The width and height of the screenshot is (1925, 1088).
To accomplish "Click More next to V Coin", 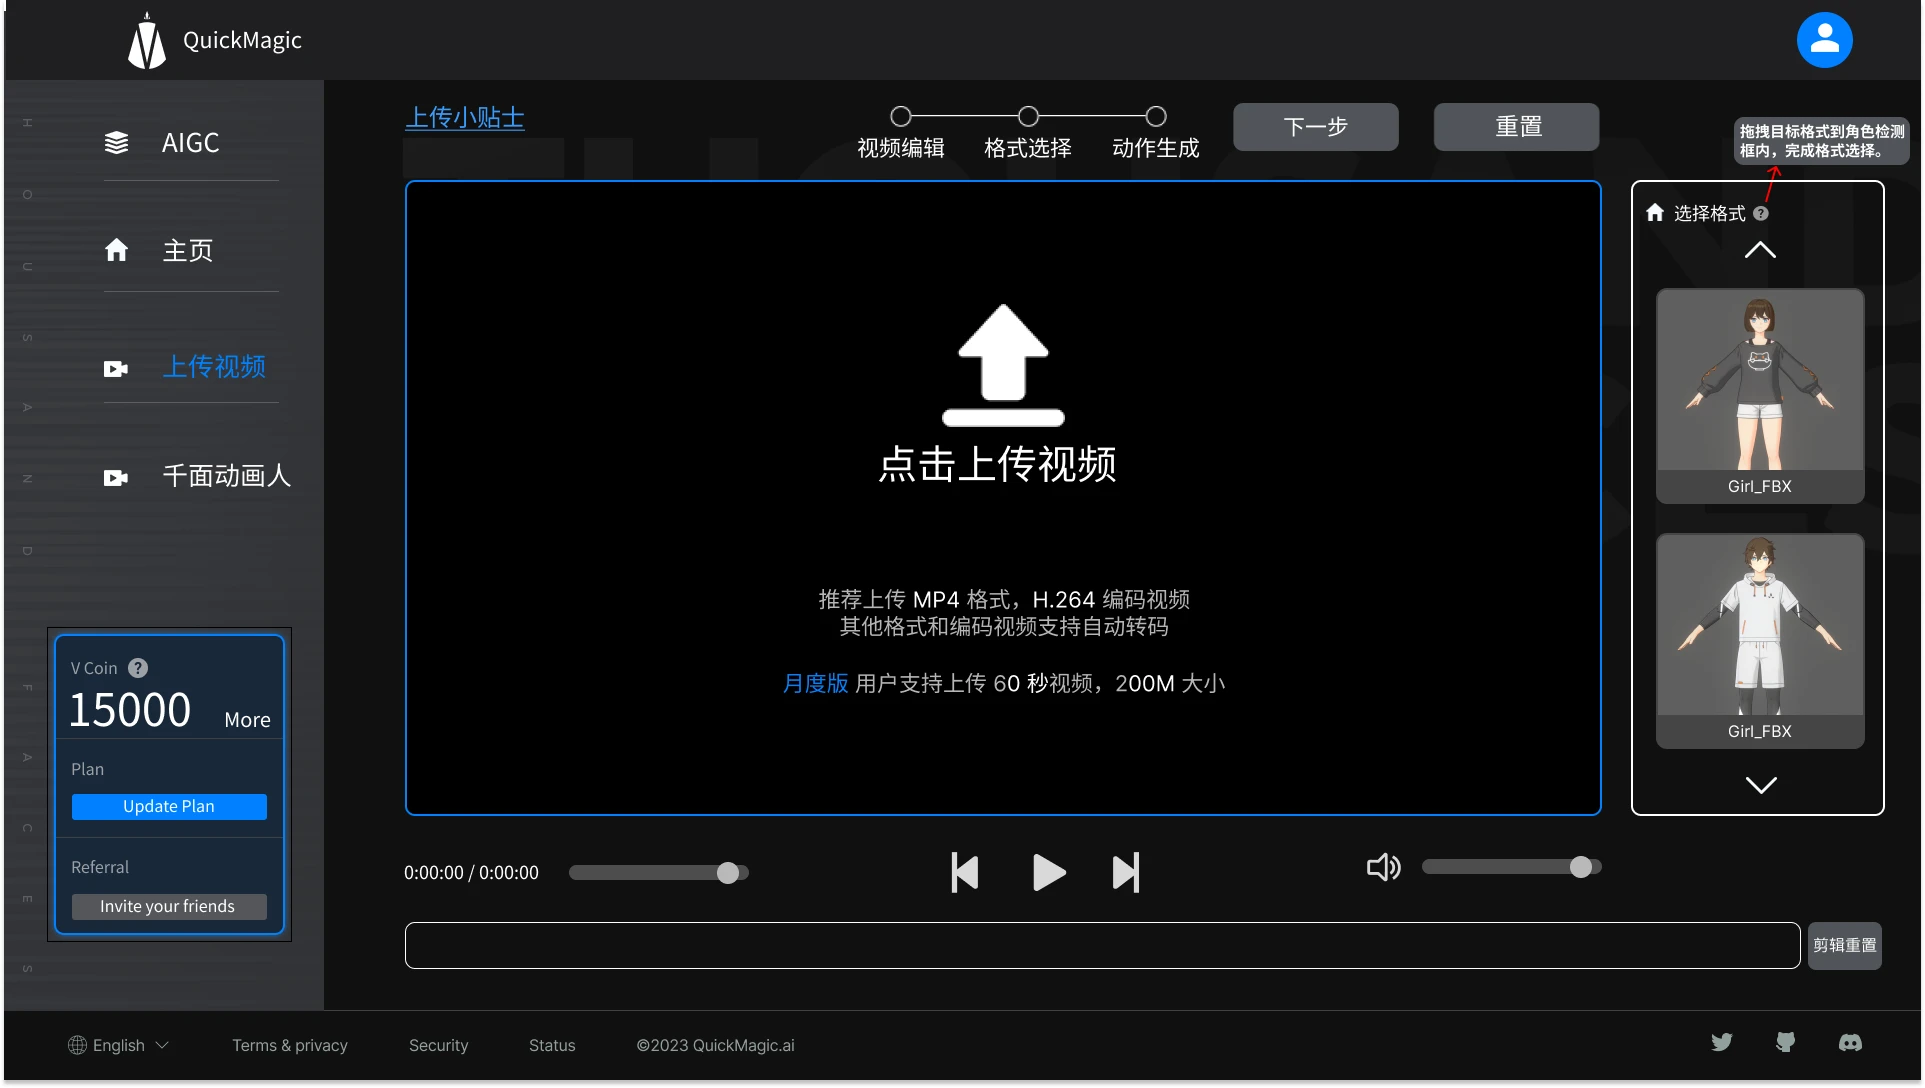I will point(247,720).
